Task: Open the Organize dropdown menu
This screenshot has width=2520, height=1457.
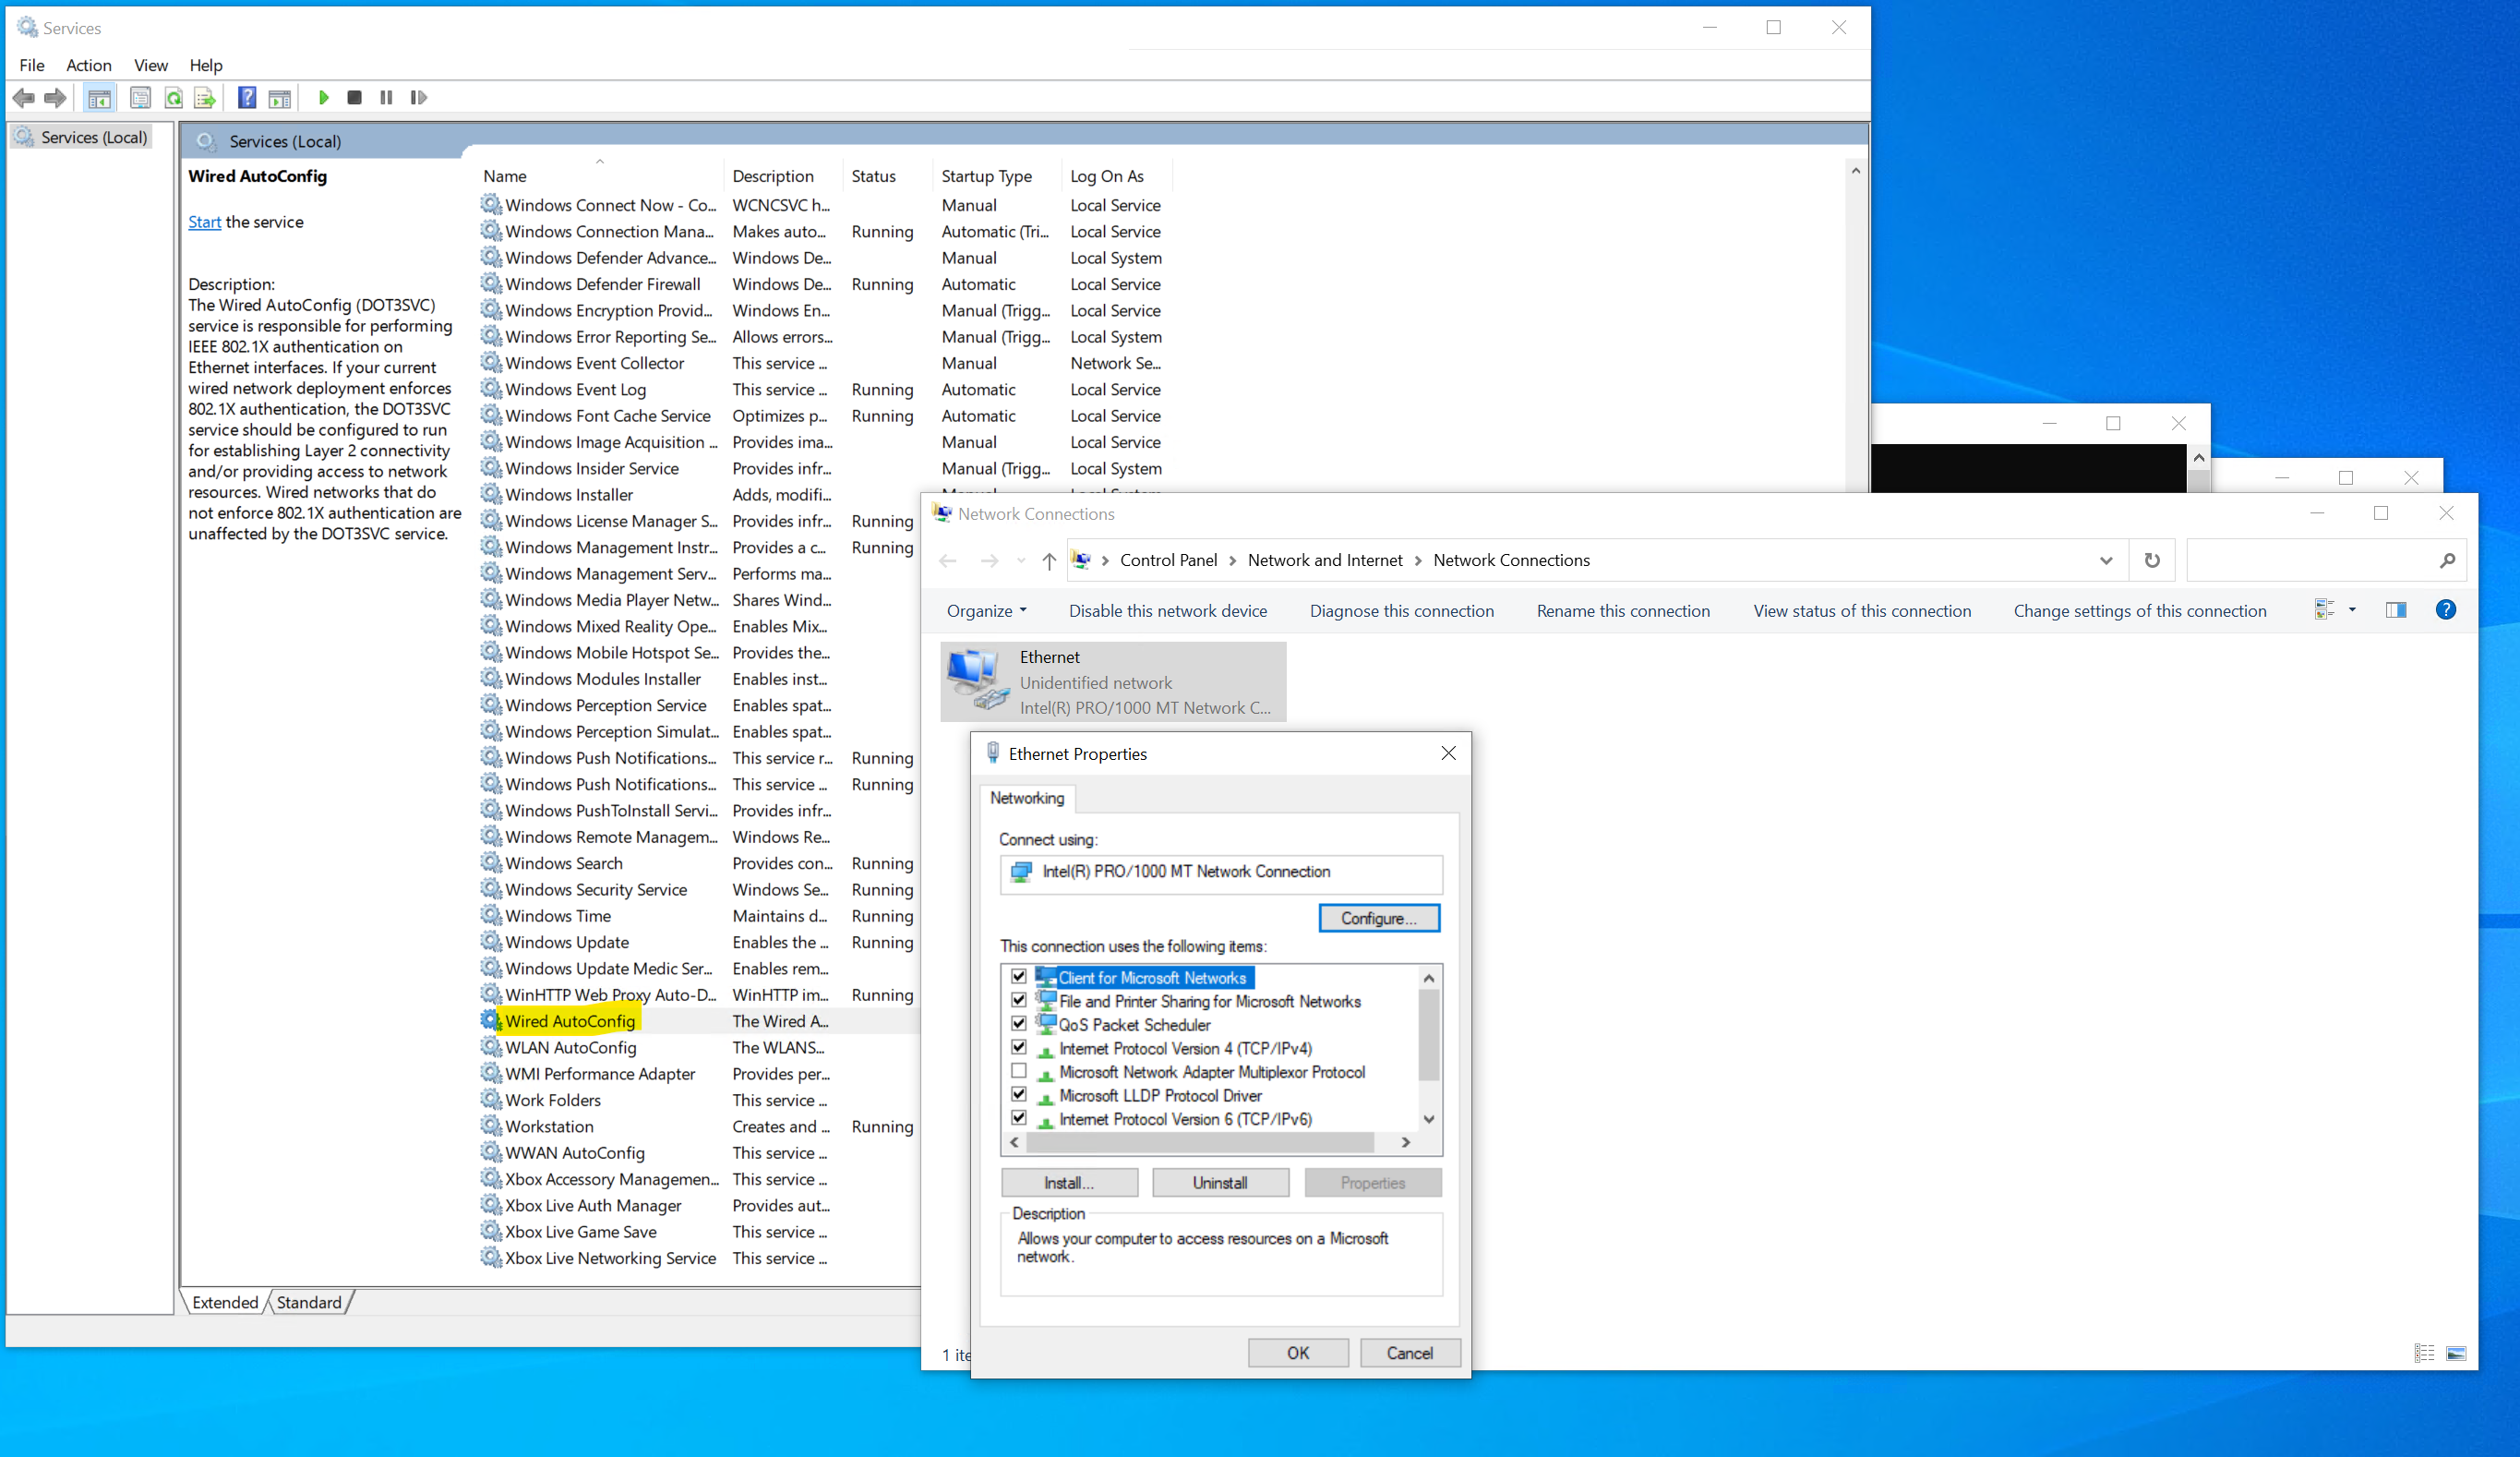Action: pyautogui.click(x=986, y=610)
